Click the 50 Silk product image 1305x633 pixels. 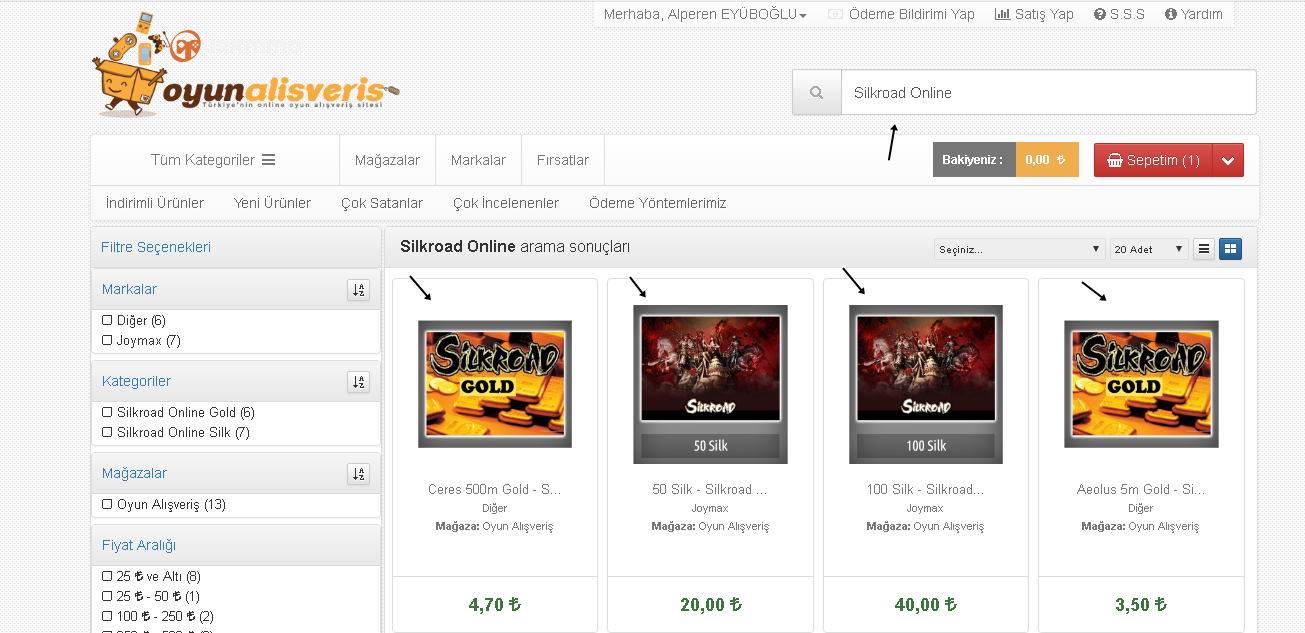[x=710, y=384]
